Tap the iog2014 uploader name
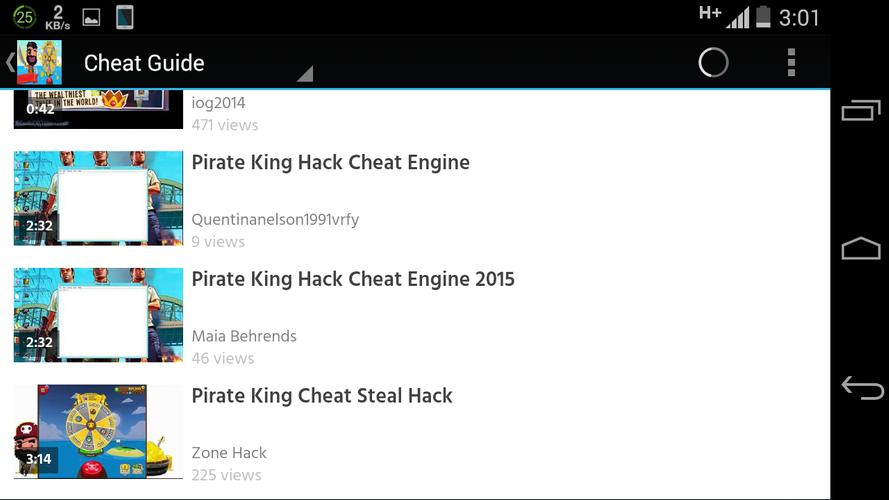 point(218,103)
